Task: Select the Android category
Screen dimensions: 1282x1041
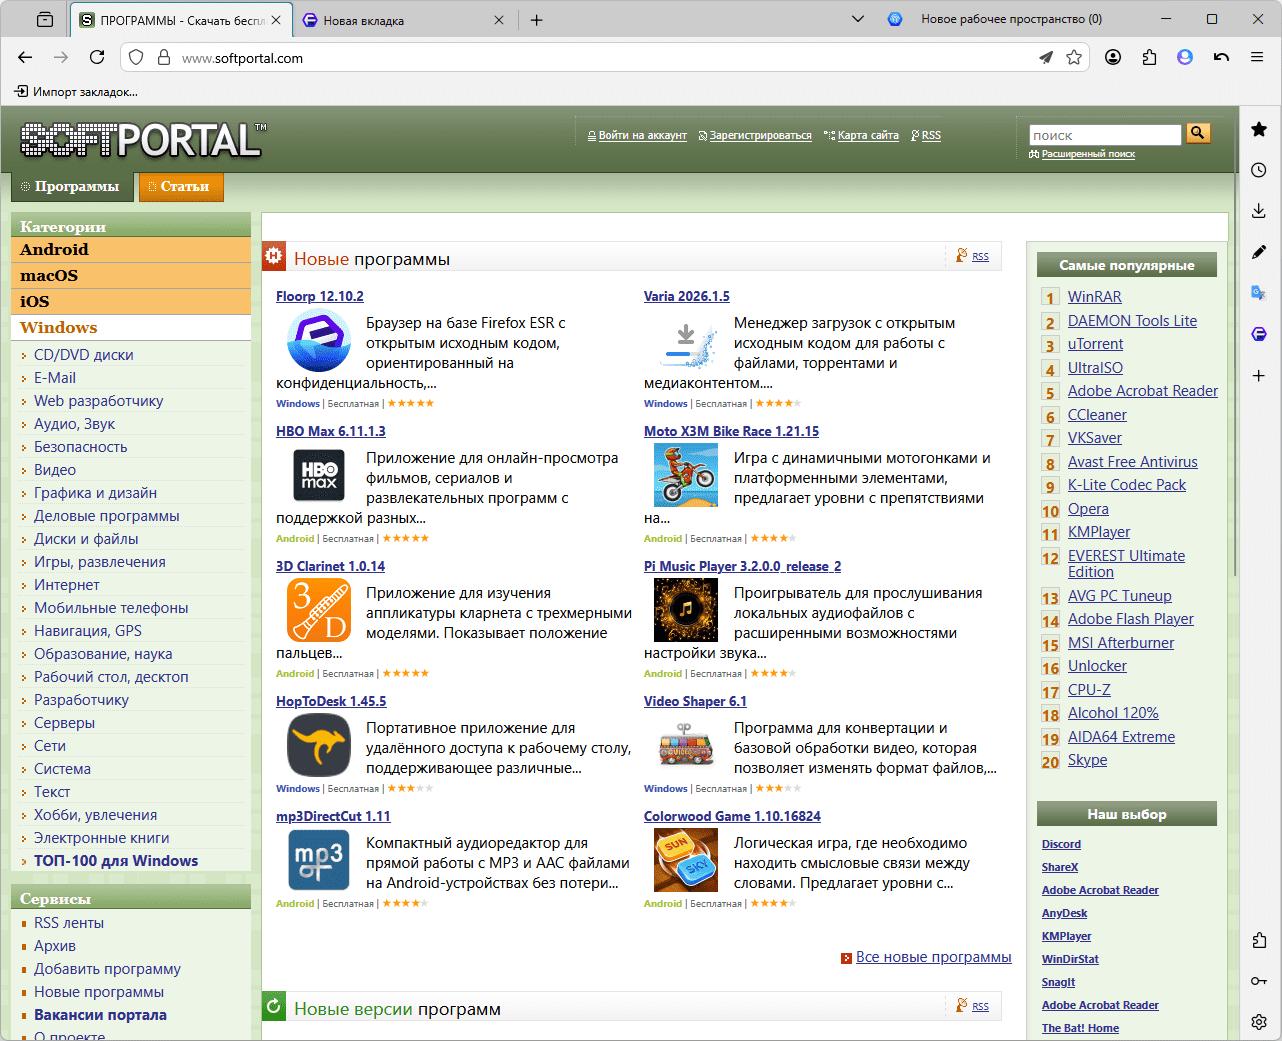Action: click(131, 250)
